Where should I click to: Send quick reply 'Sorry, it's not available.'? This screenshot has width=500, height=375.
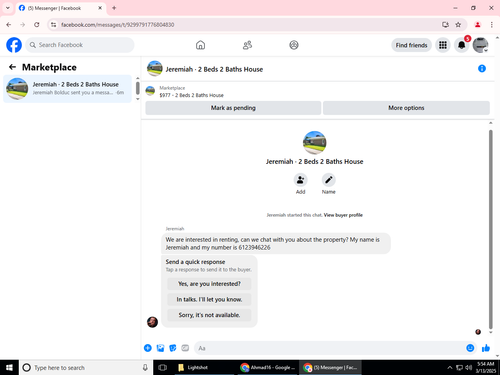209,315
